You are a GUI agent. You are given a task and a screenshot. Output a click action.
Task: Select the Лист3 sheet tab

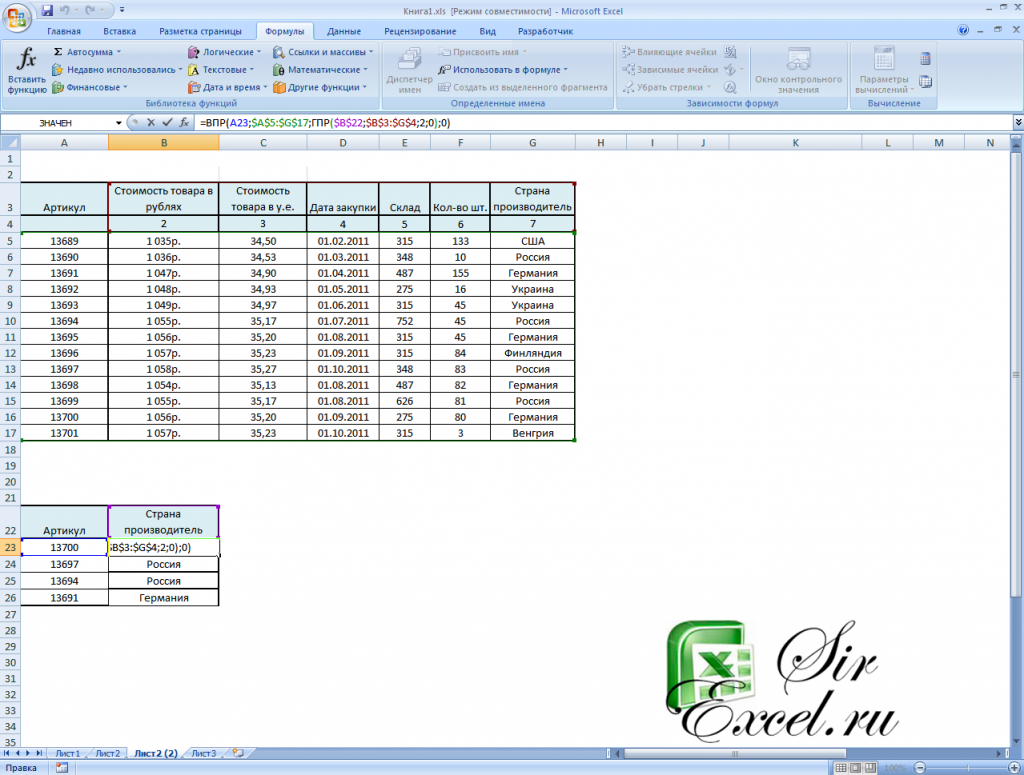[205, 753]
